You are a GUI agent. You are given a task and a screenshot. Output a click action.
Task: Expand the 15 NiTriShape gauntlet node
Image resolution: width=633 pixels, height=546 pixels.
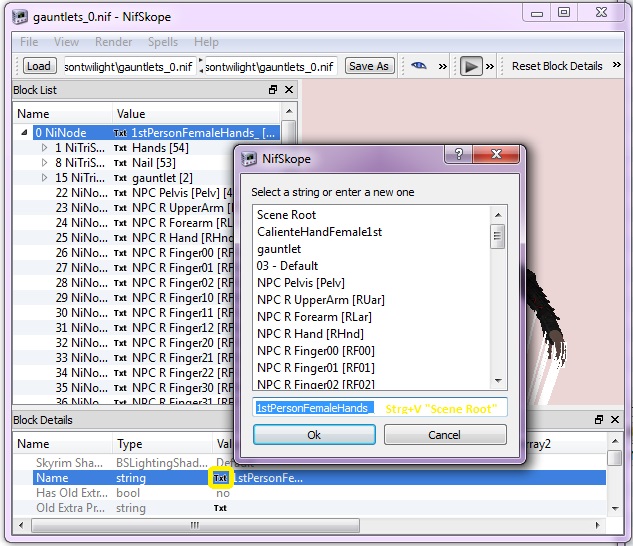click(44, 178)
